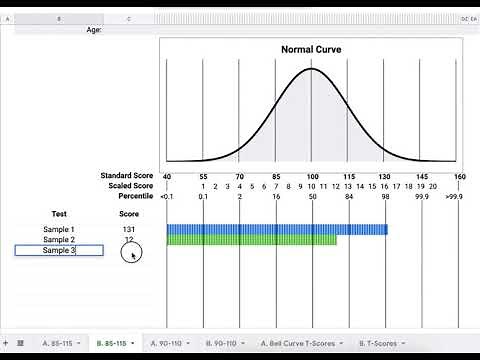This screenshot has height=360, width=480.
Task: Select the green Sample 2 bar
Action: [x=252, y=240]
